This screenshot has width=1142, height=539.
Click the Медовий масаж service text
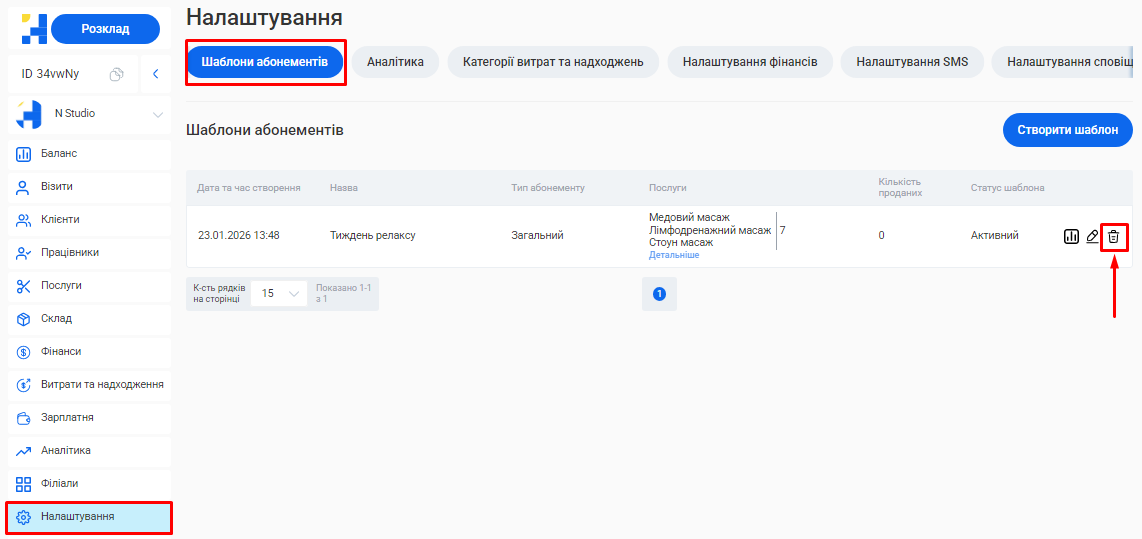(688, 218)
